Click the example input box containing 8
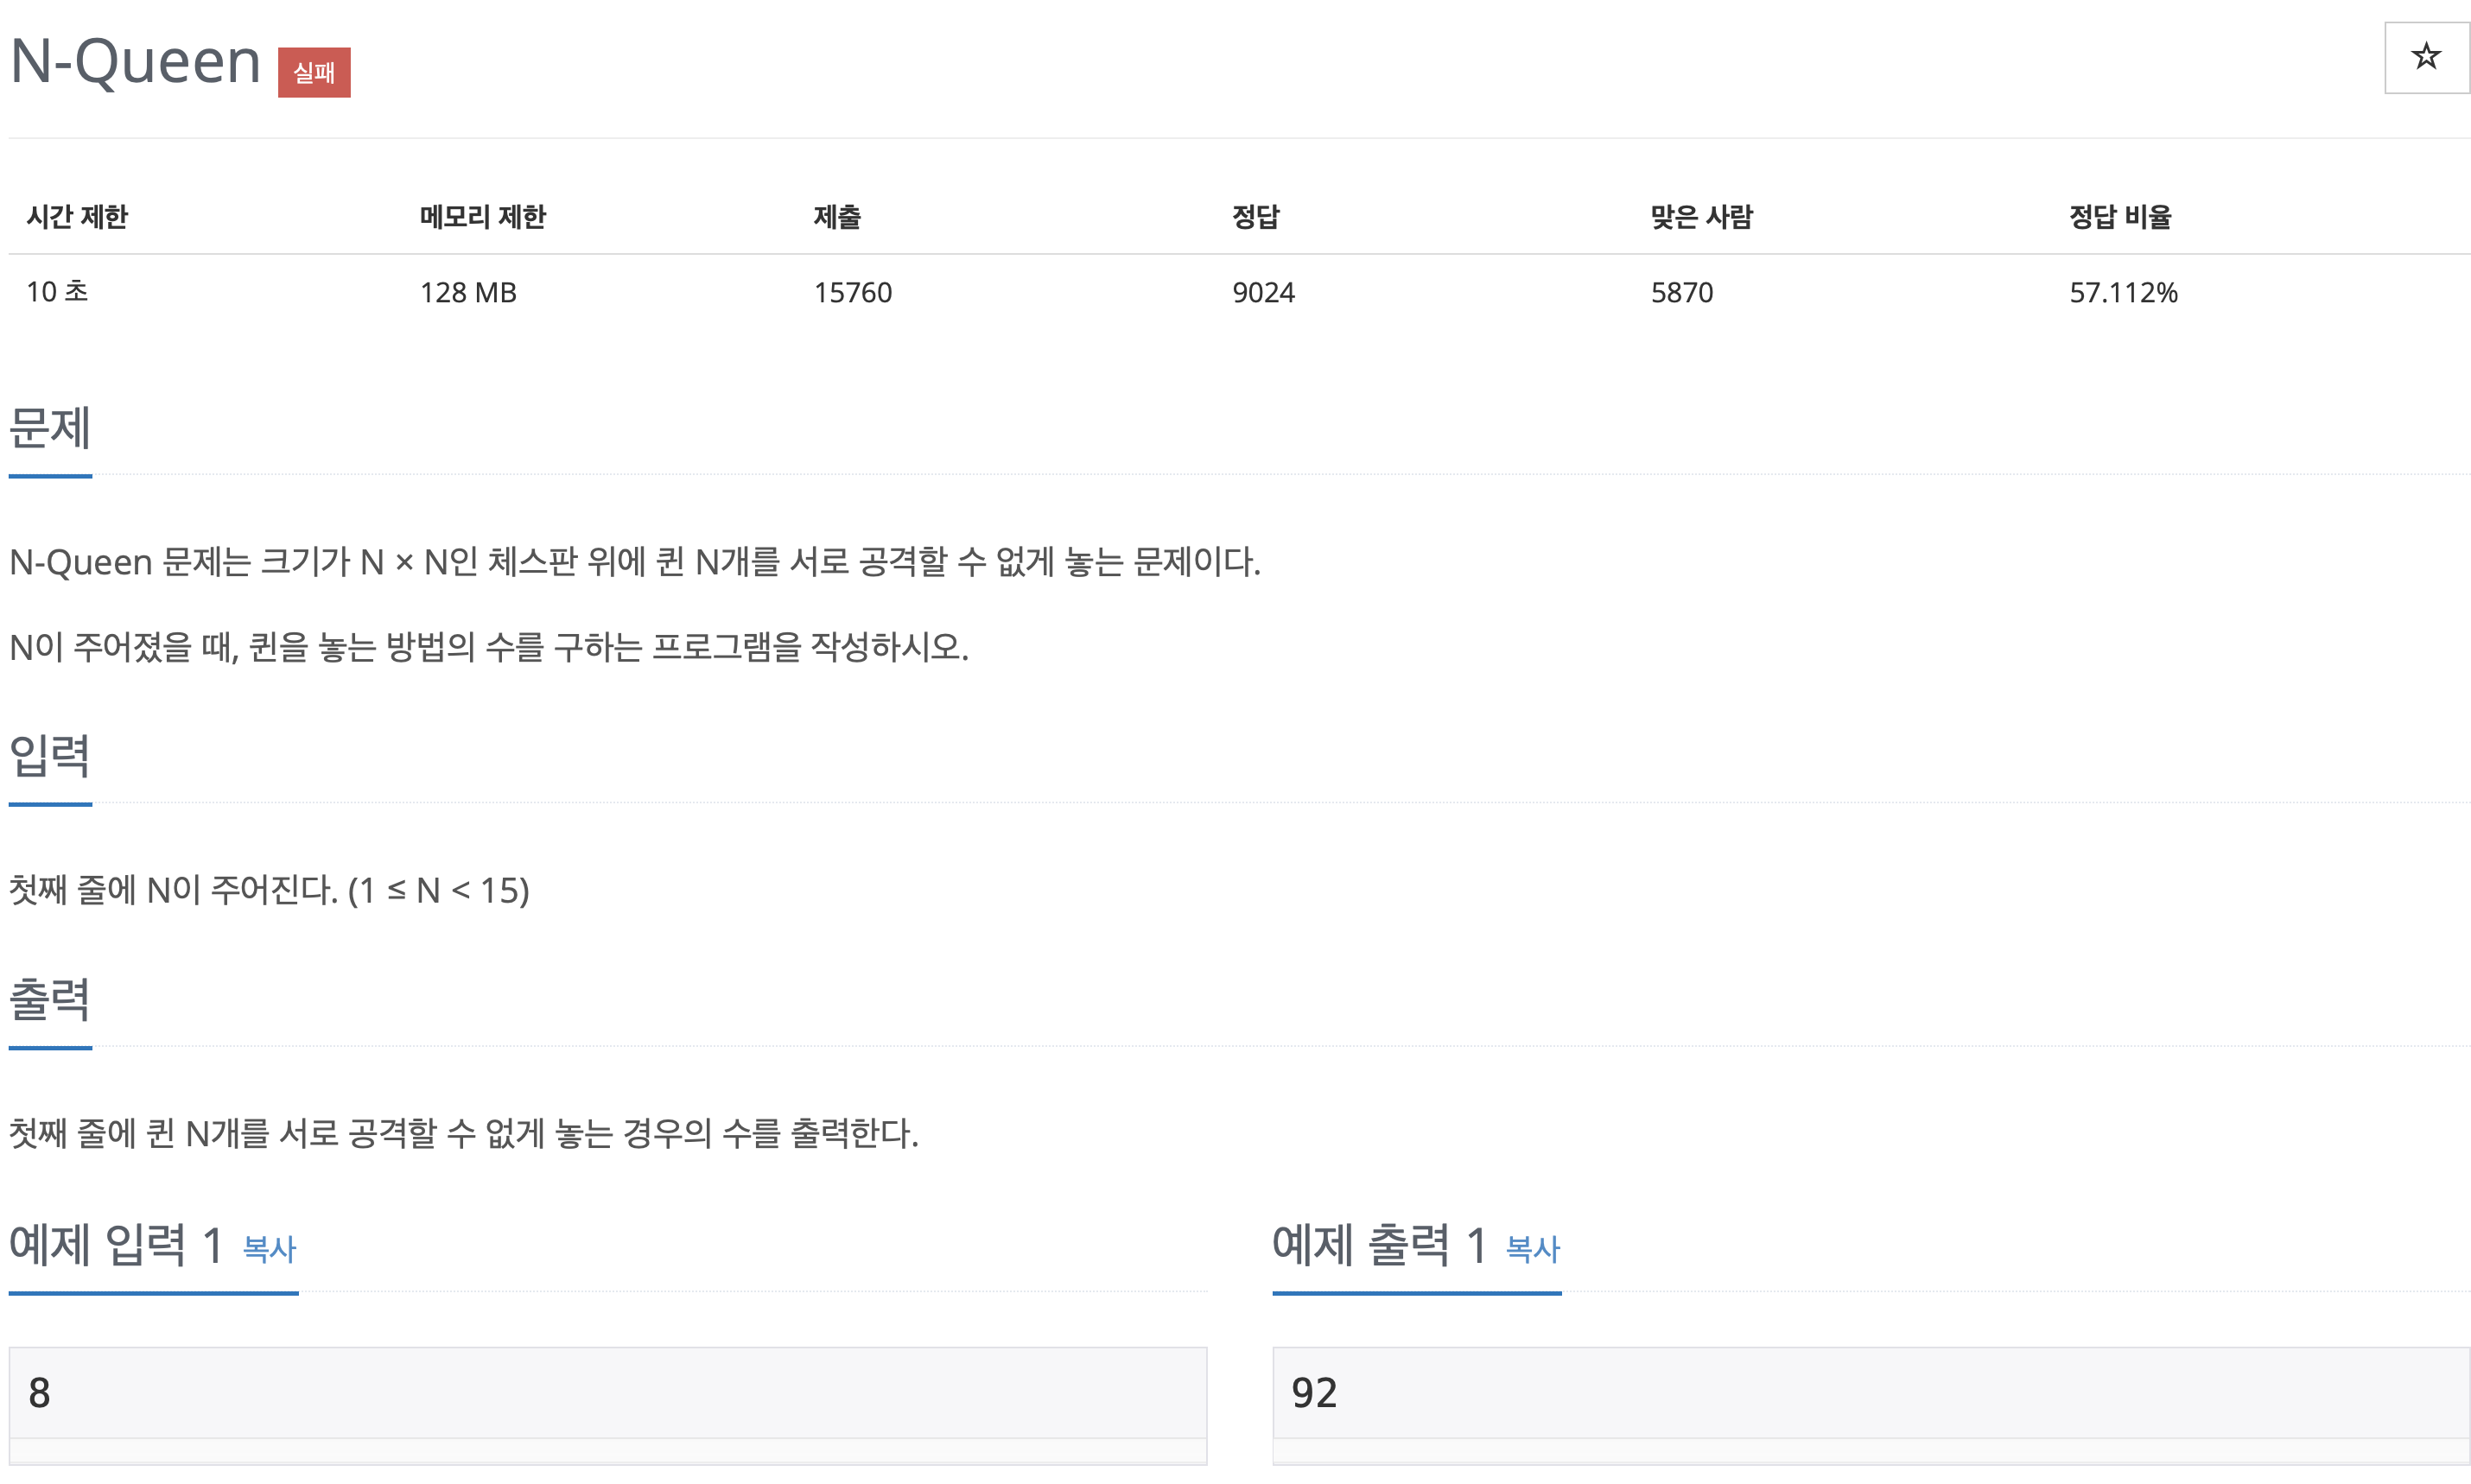This screenshot has width=2471, height=1484. [x=607, y=1392]
